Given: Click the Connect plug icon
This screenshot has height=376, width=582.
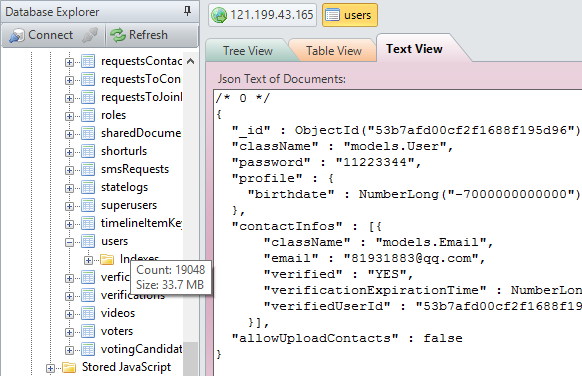Looking at the screenshot, I should point(16,35).
